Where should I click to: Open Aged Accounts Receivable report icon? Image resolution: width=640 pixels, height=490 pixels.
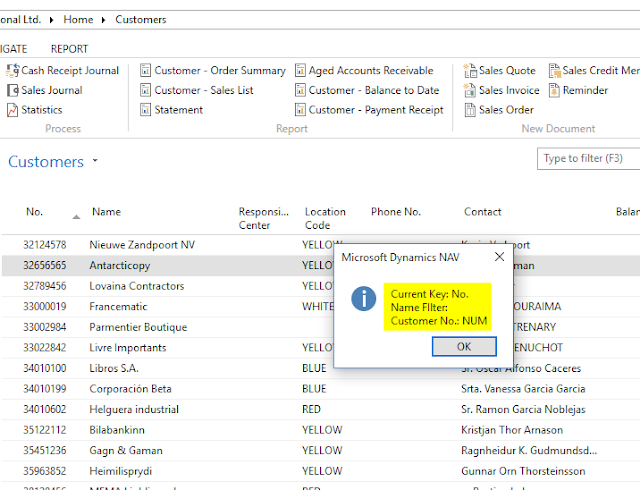(x=300, y=70)
